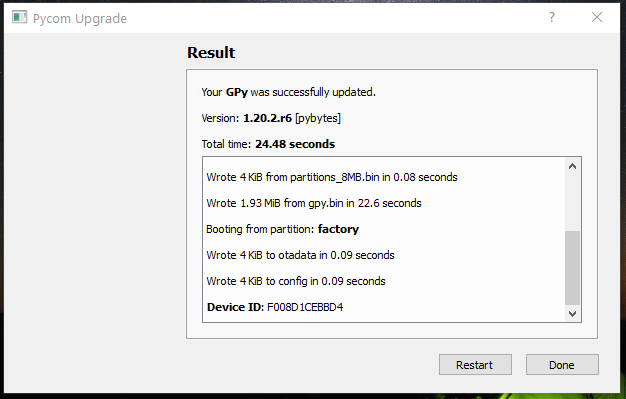Click the Result heading
626x399 pixels.
(x=211, y=53)
